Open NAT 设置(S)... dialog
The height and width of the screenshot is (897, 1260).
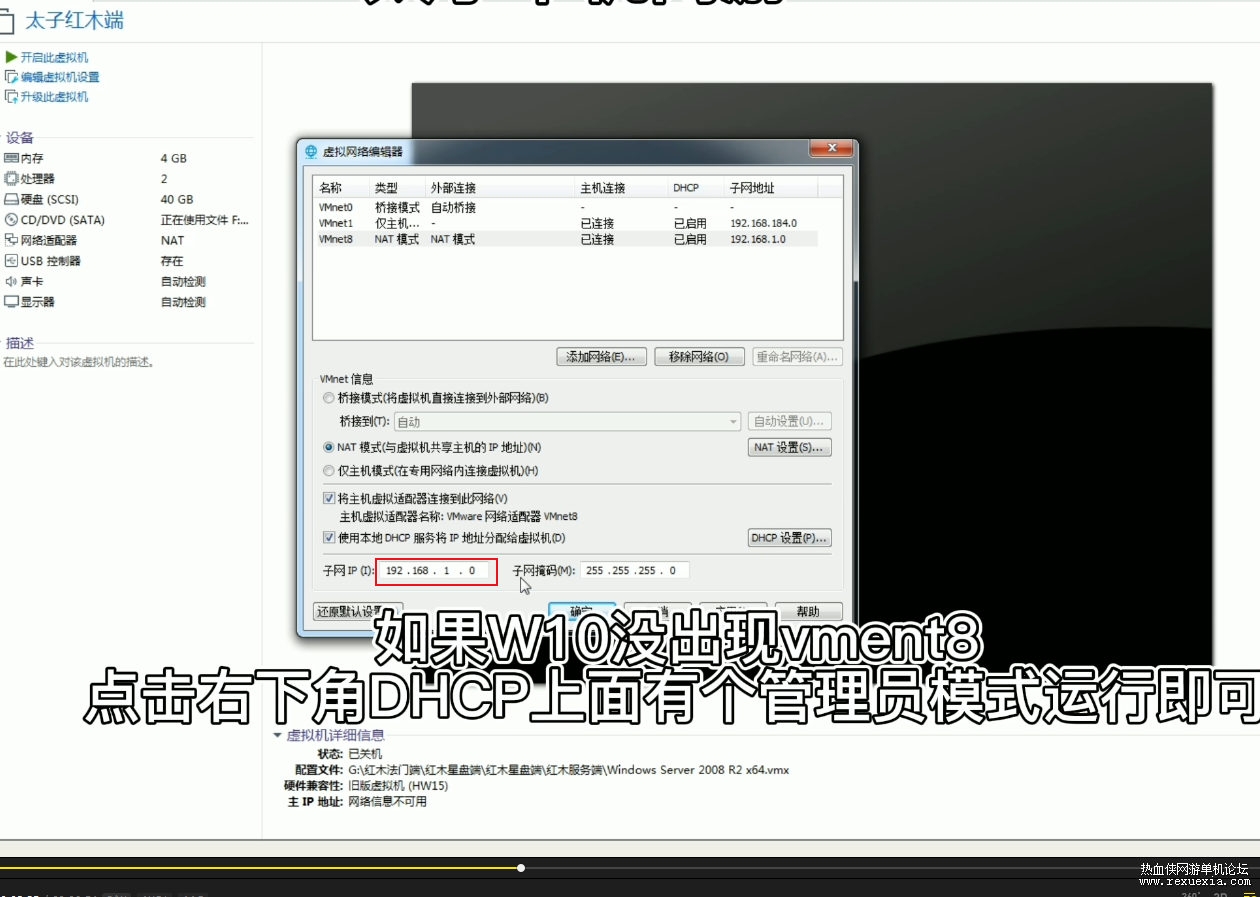point(790,448)
